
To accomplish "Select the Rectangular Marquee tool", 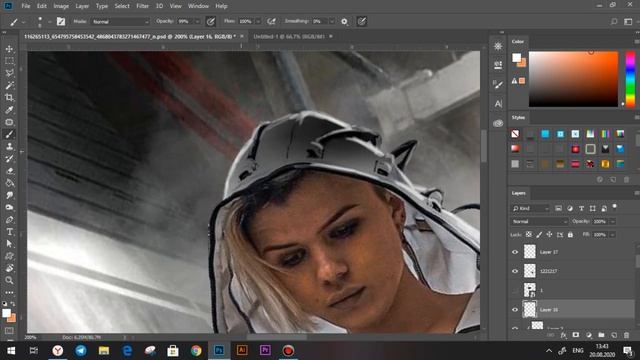I will tap(9, 61).
